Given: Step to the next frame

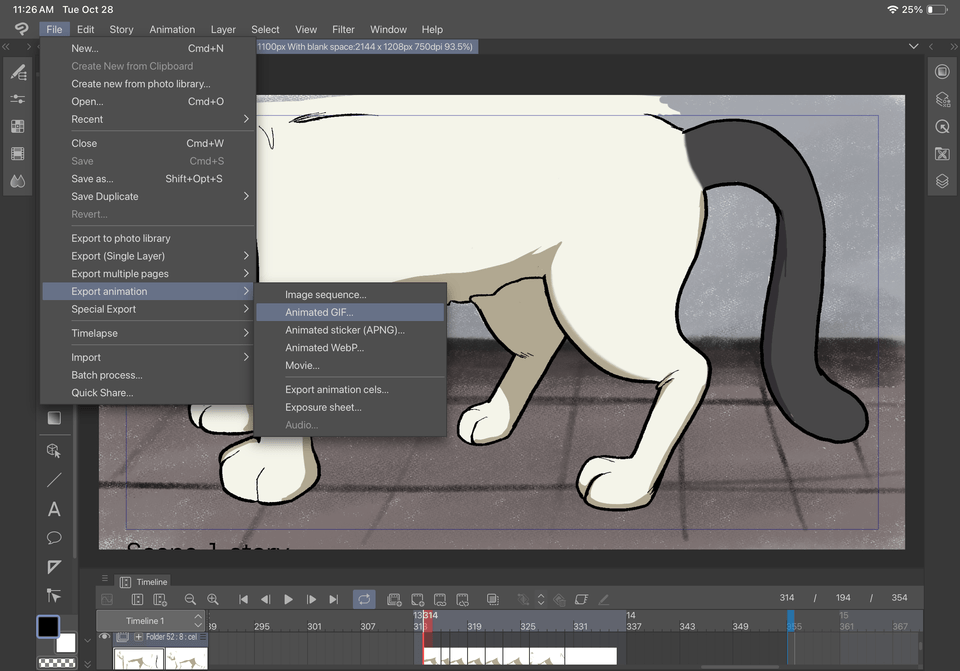Looking at the screenshot, I should click(x=311, y=599).
